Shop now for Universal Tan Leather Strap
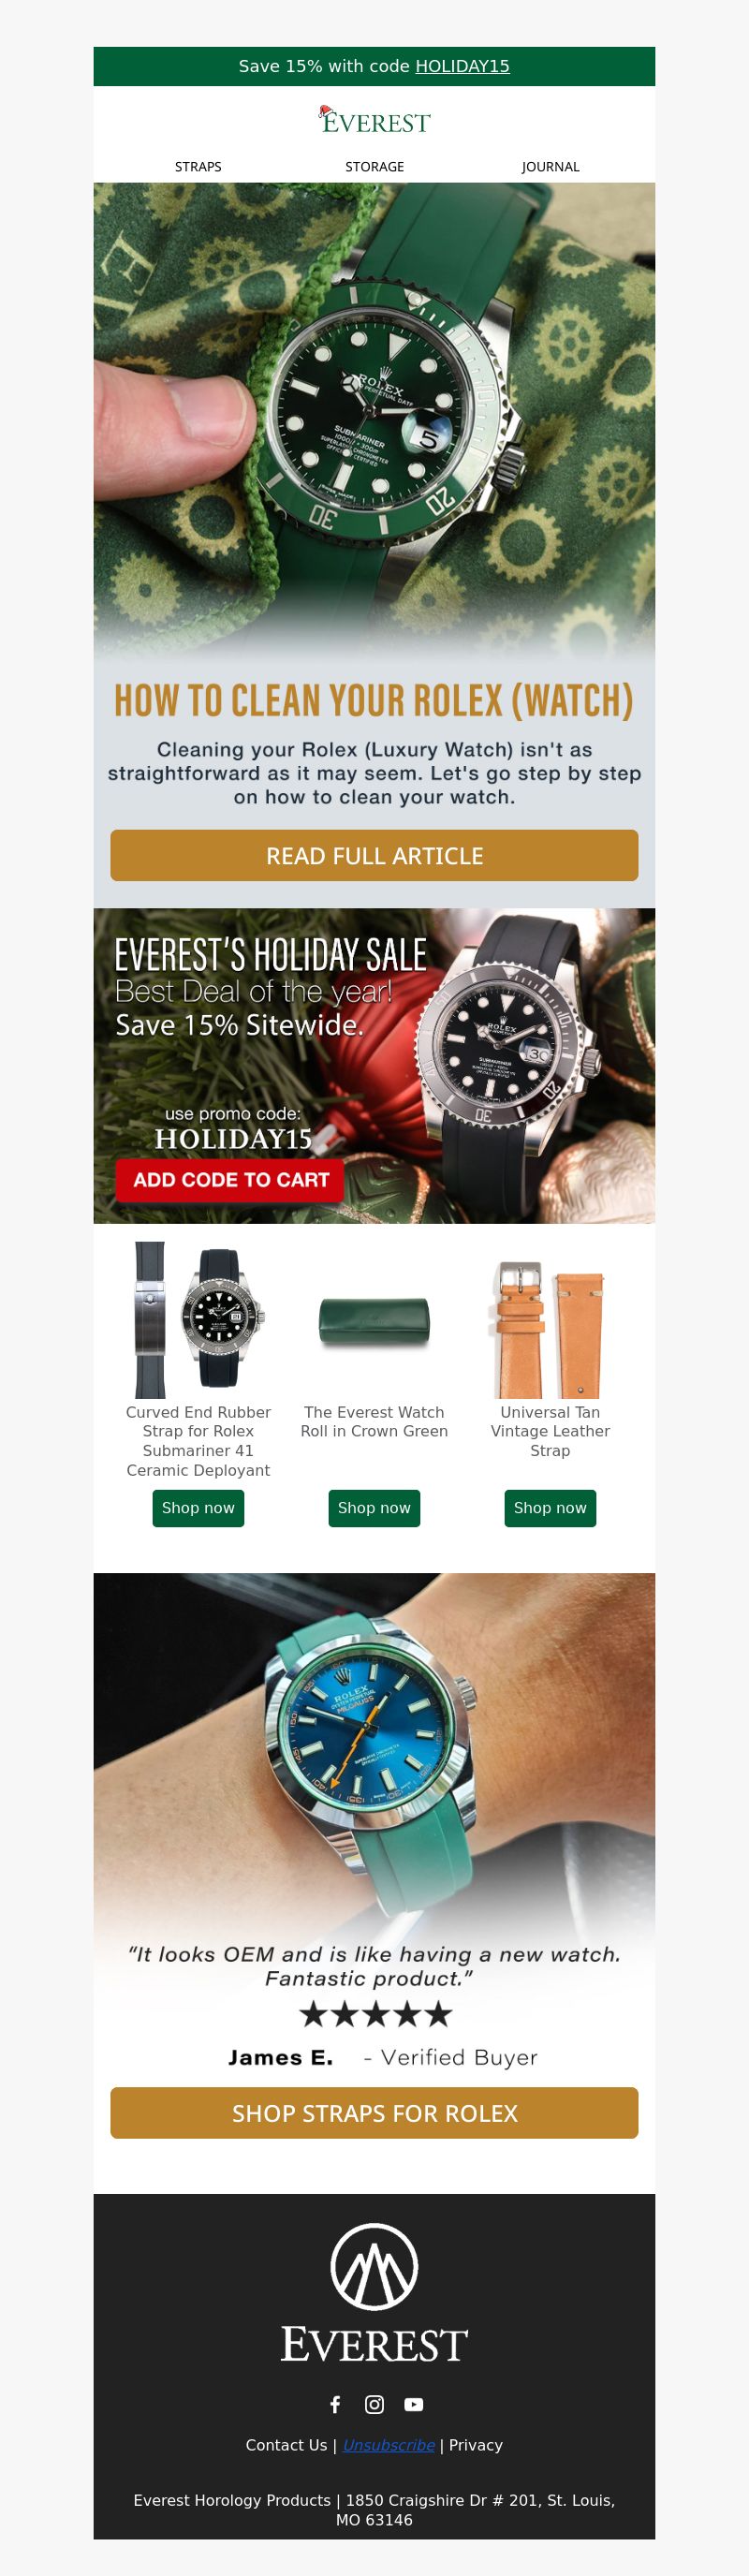Image resolution: width=749 pixels, height=2576 pixels. (x=550, y=1508)
